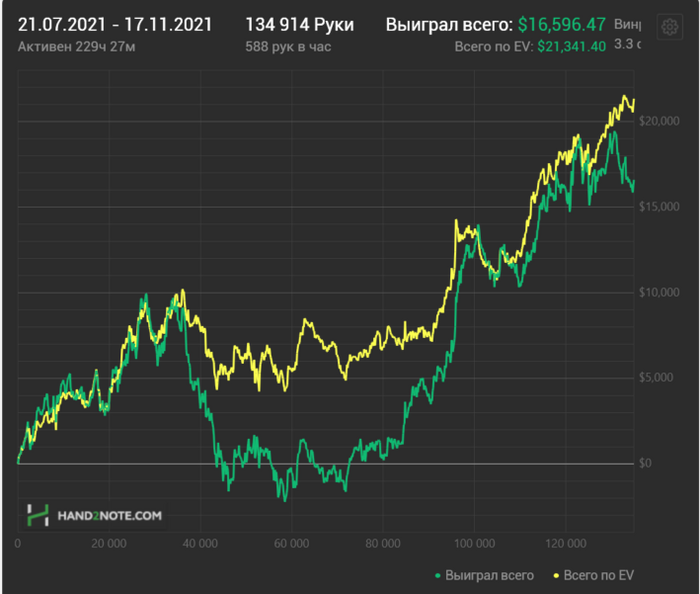The height and width of the screenshot is (594, 700).
Task: Click the $15,000 y-axis label
Action: pos(659,207)
